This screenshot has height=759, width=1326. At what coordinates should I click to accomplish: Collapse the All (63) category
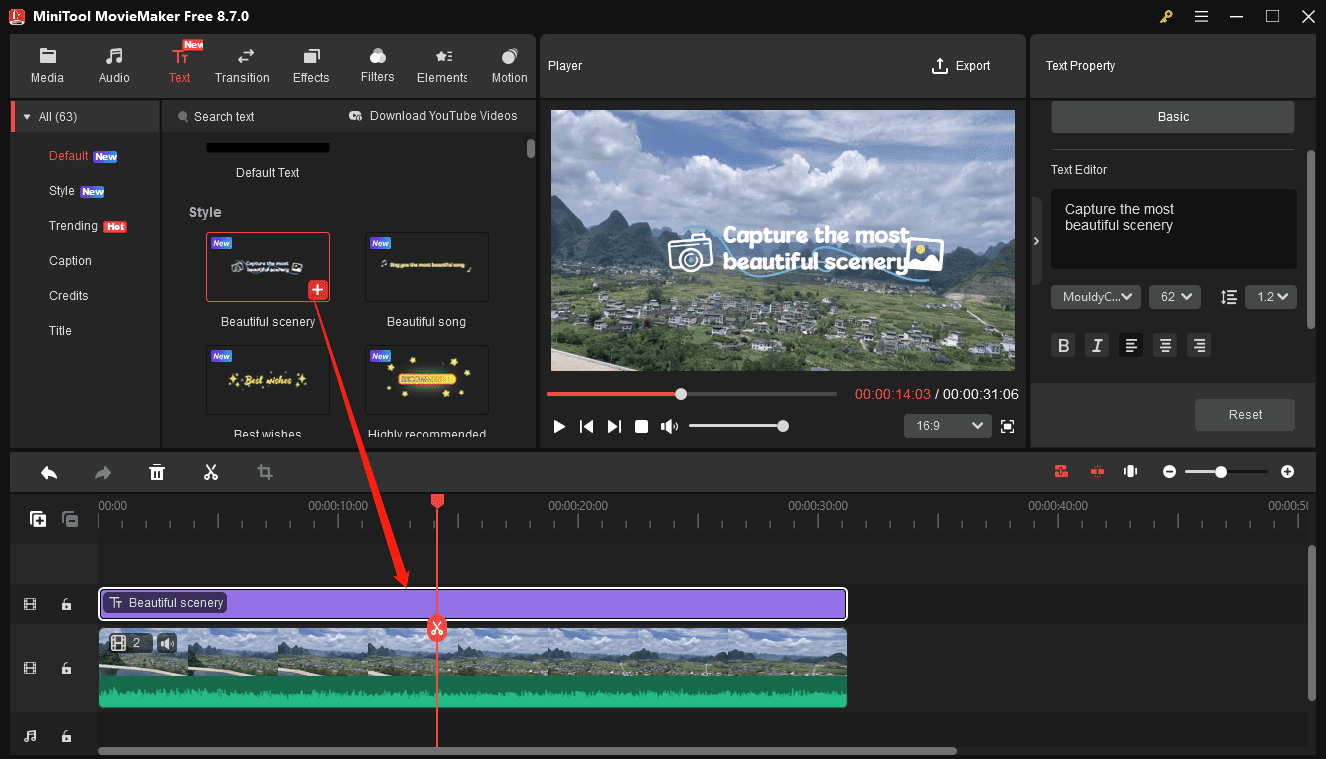[x=27, y=117]
